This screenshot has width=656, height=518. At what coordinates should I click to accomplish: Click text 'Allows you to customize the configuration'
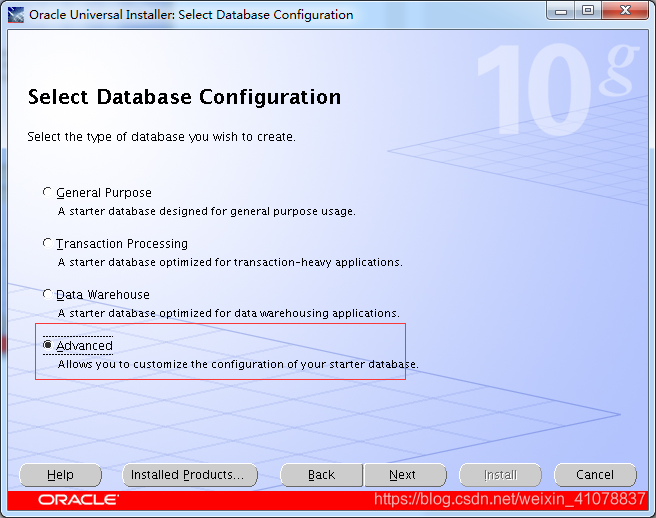coord(171,364)
